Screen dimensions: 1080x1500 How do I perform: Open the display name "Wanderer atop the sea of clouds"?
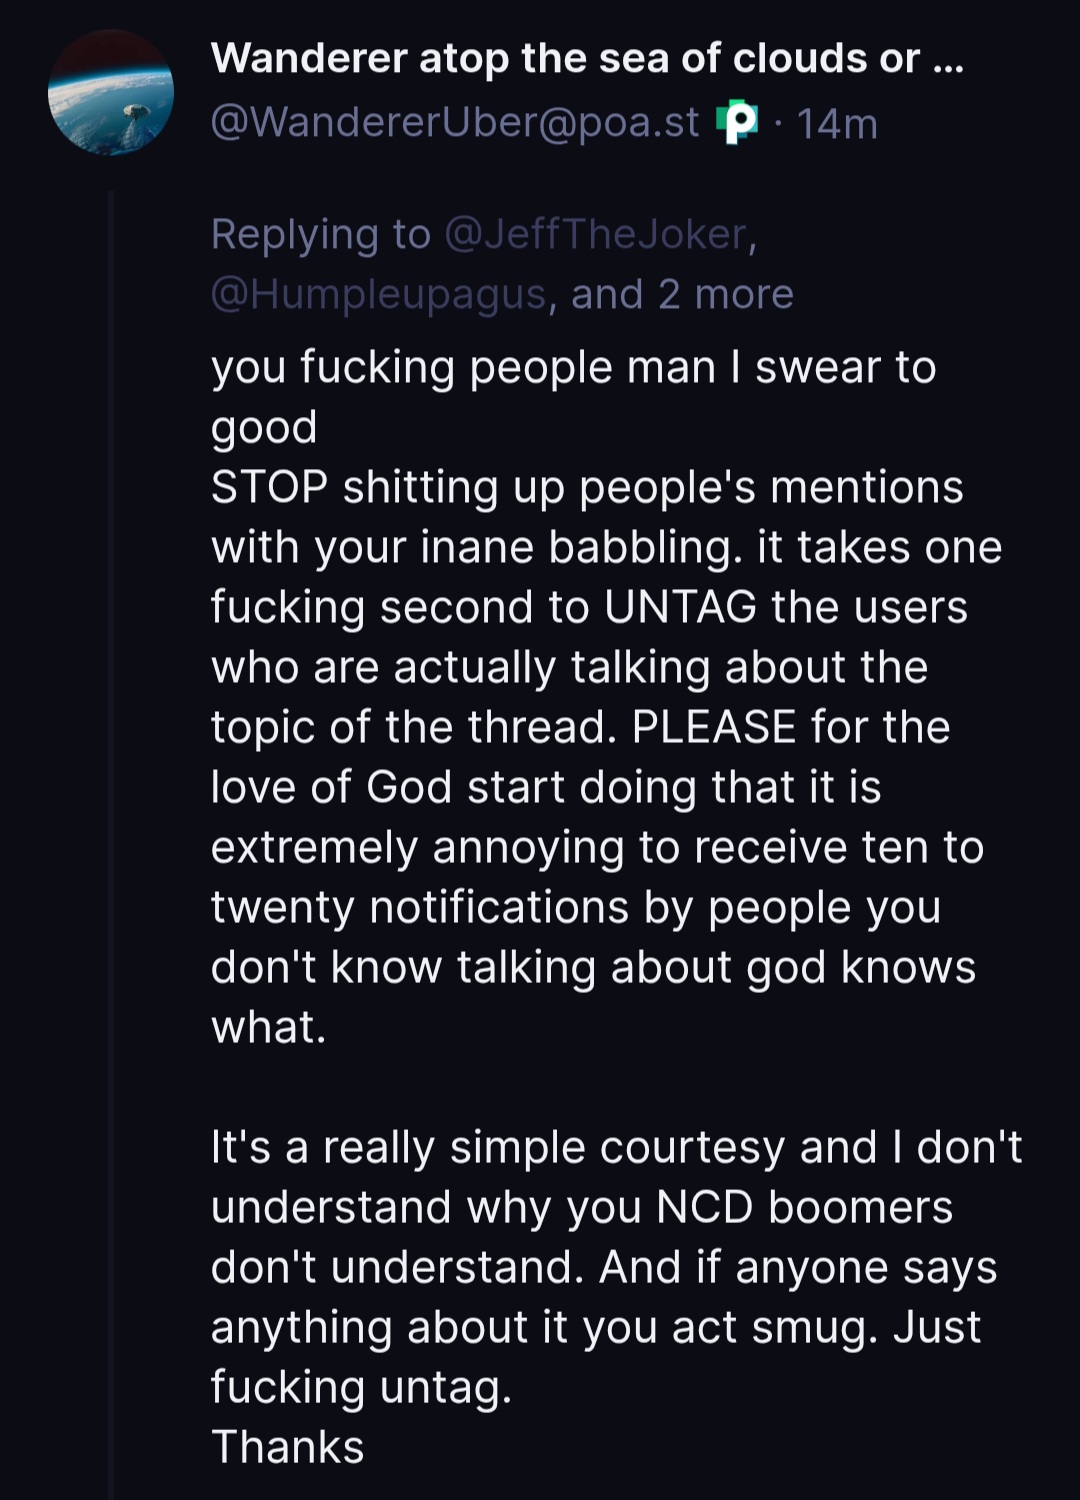tap(565, 59)
